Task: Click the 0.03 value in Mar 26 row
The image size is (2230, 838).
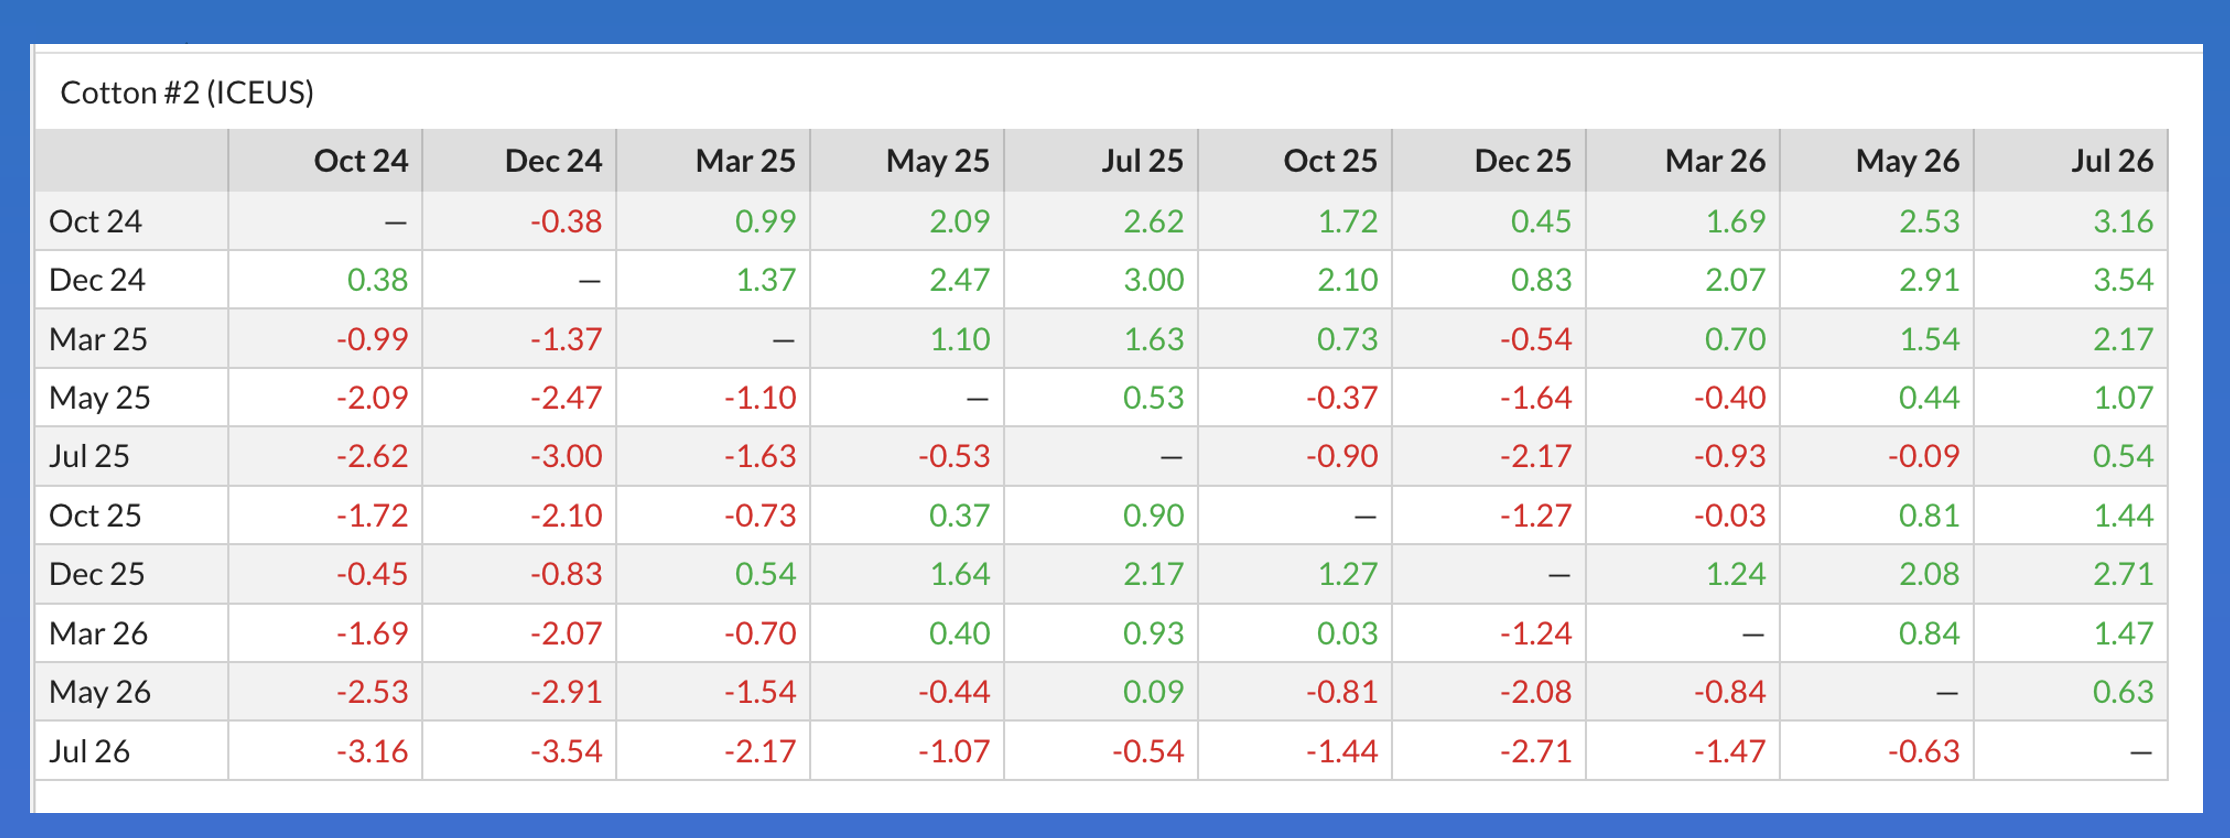Action: [1347, 634]
